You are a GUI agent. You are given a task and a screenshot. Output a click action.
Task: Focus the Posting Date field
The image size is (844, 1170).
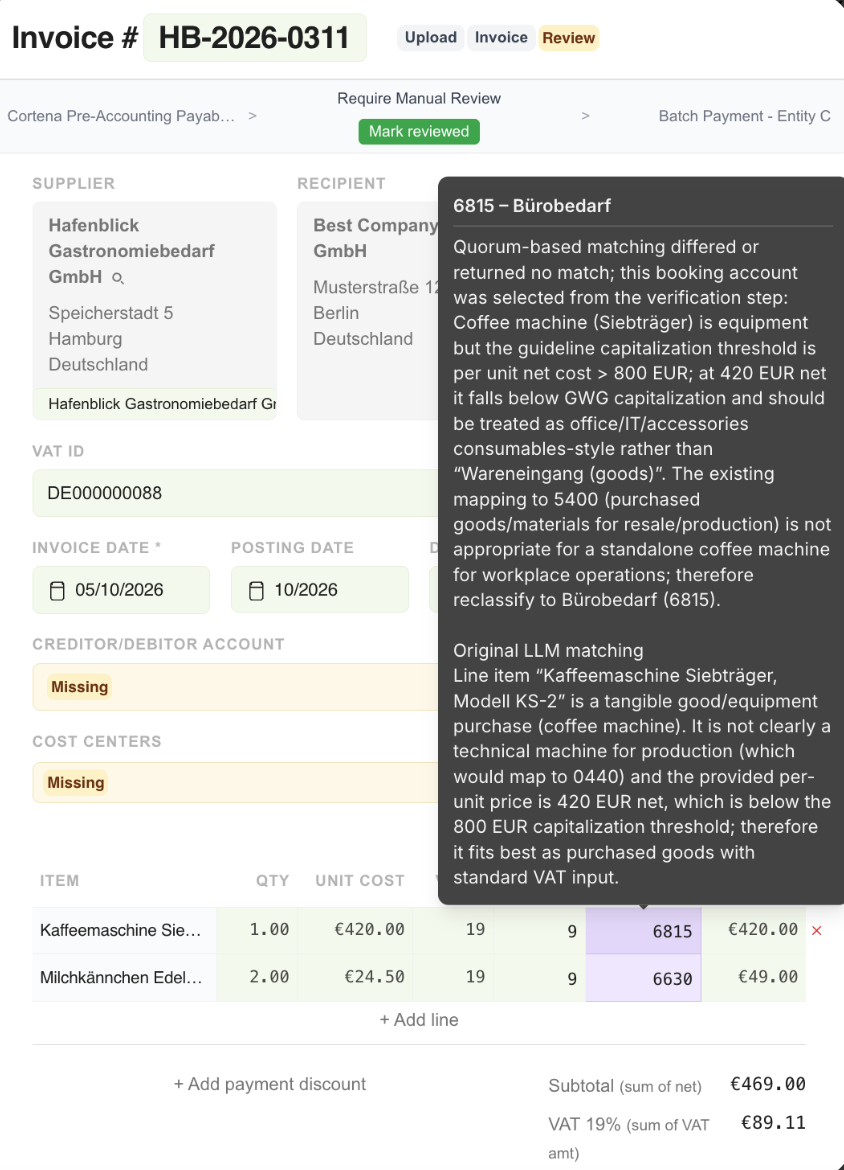[319, 590]
